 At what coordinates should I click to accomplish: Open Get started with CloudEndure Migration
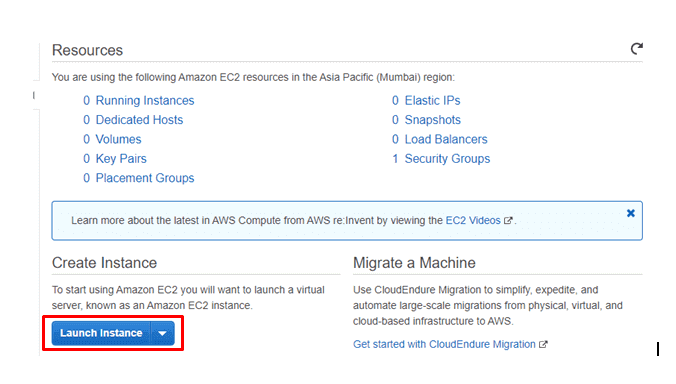[444, 344]
